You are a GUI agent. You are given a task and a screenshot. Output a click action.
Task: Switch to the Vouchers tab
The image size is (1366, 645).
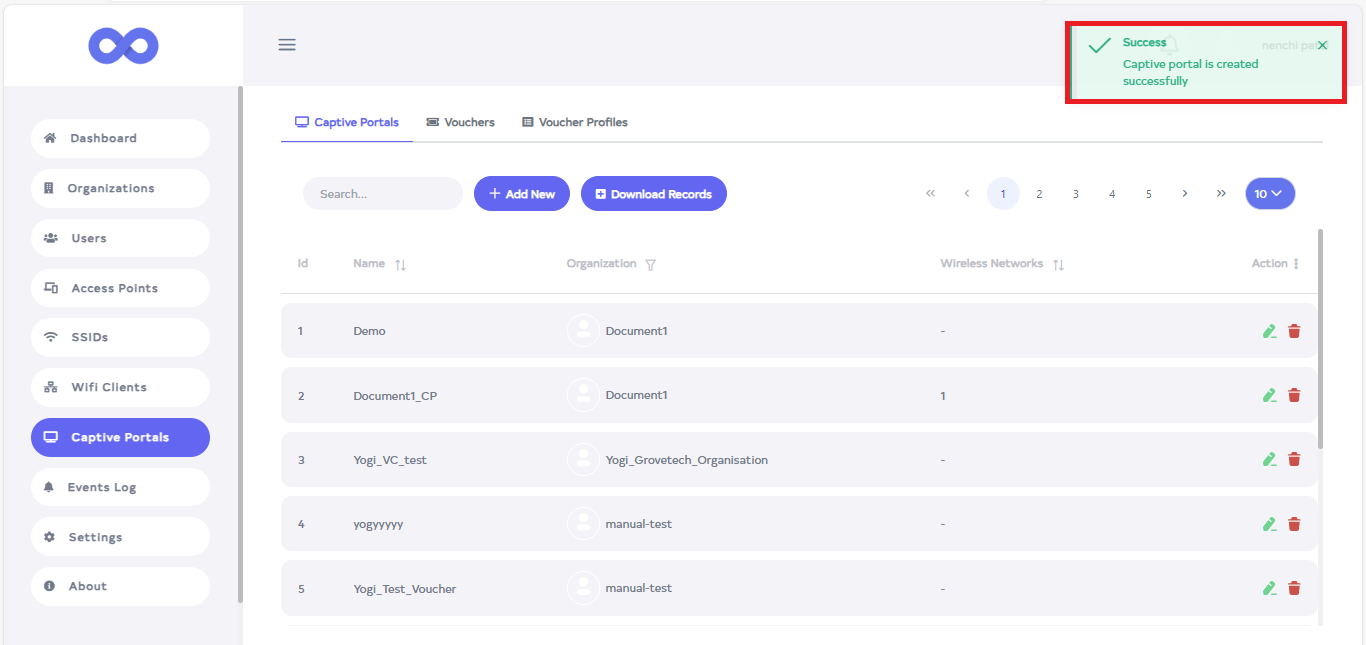click(x=460, y=122)
